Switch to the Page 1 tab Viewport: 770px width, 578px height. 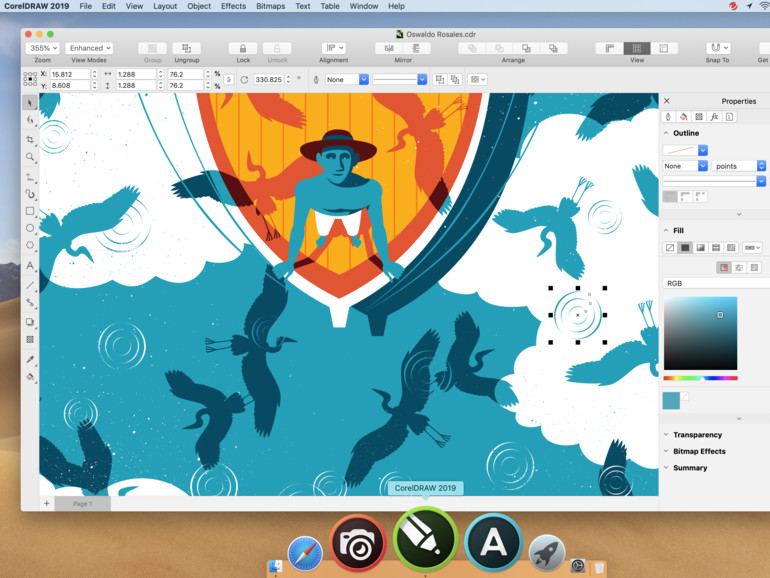coord(82,503)
